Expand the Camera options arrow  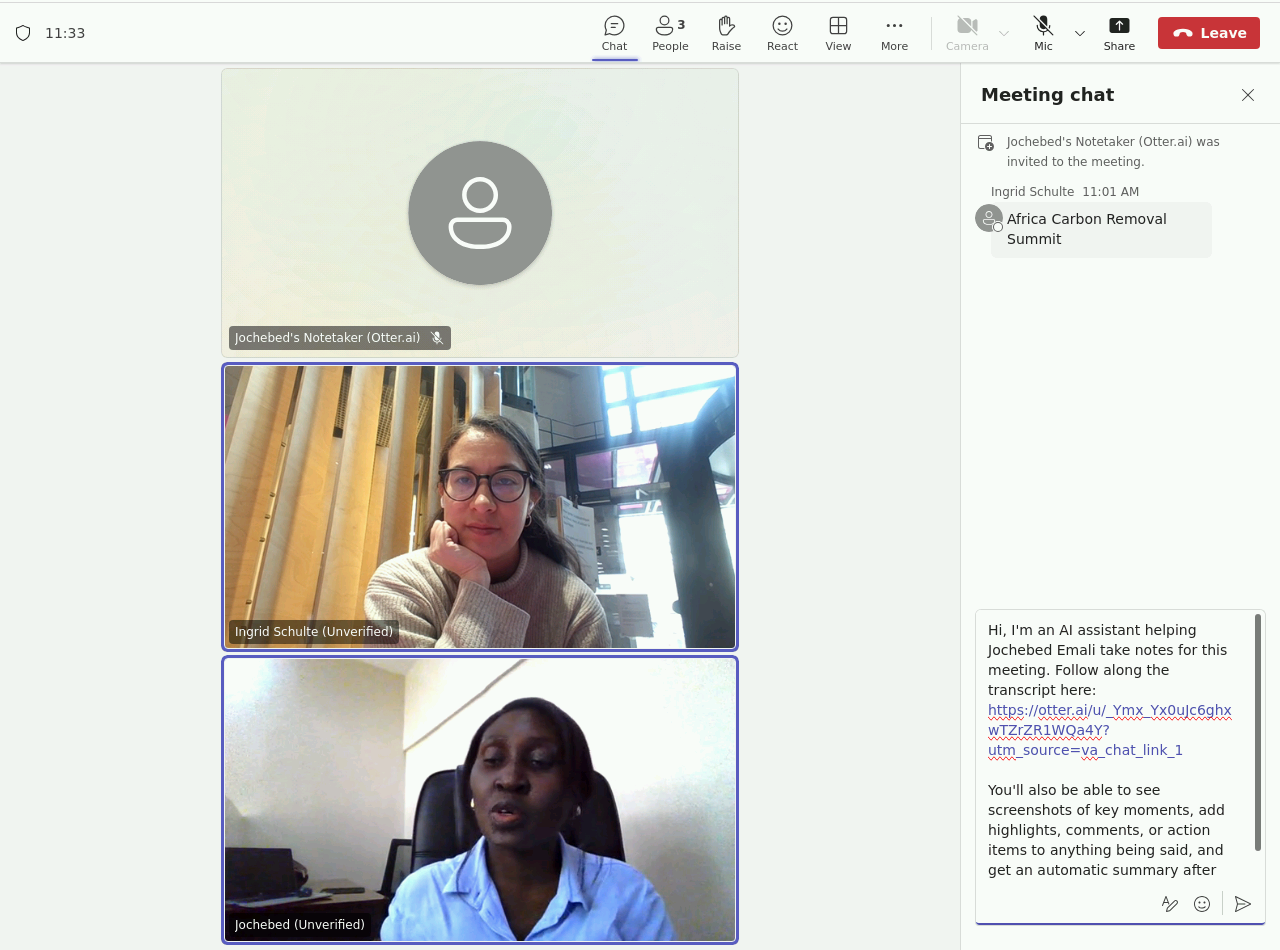click(1004, 33)
